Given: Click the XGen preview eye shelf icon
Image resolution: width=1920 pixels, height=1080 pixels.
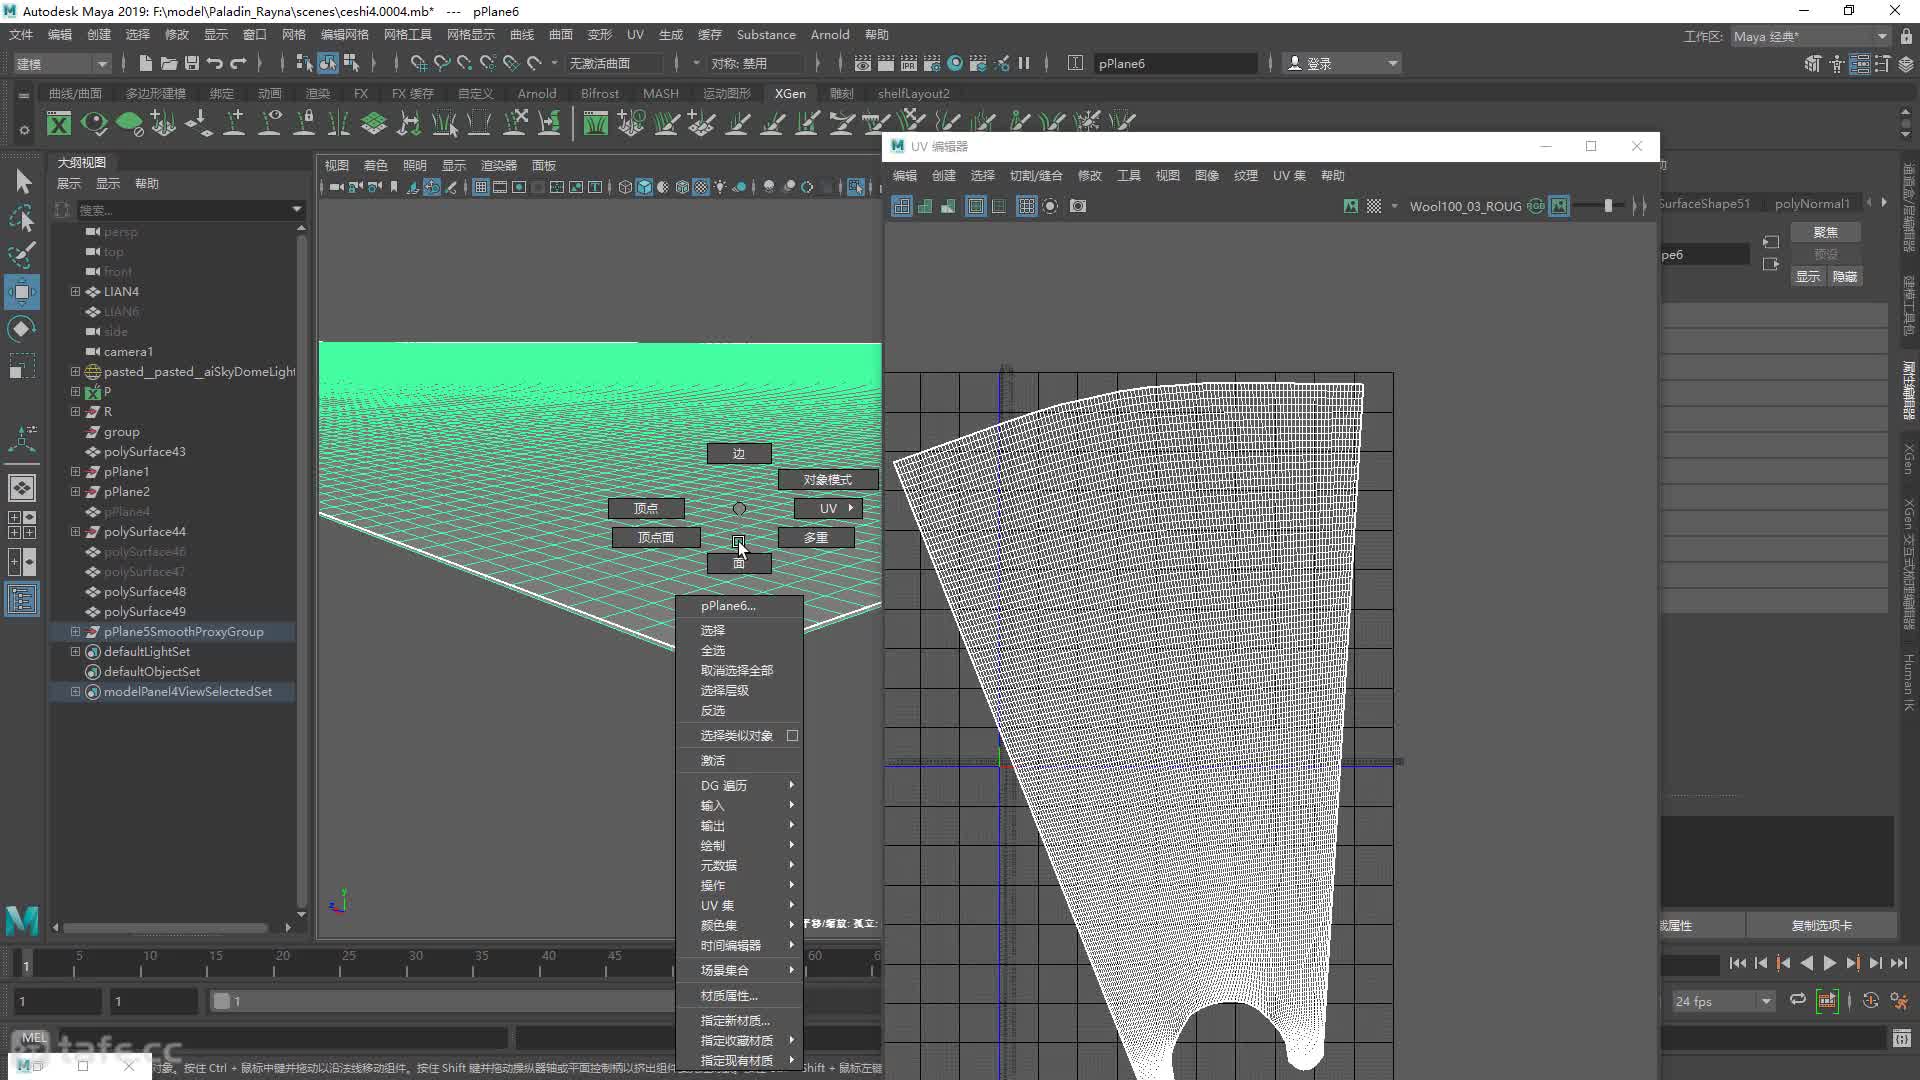Looking at the screenshot, I should [x=94, y=123].
